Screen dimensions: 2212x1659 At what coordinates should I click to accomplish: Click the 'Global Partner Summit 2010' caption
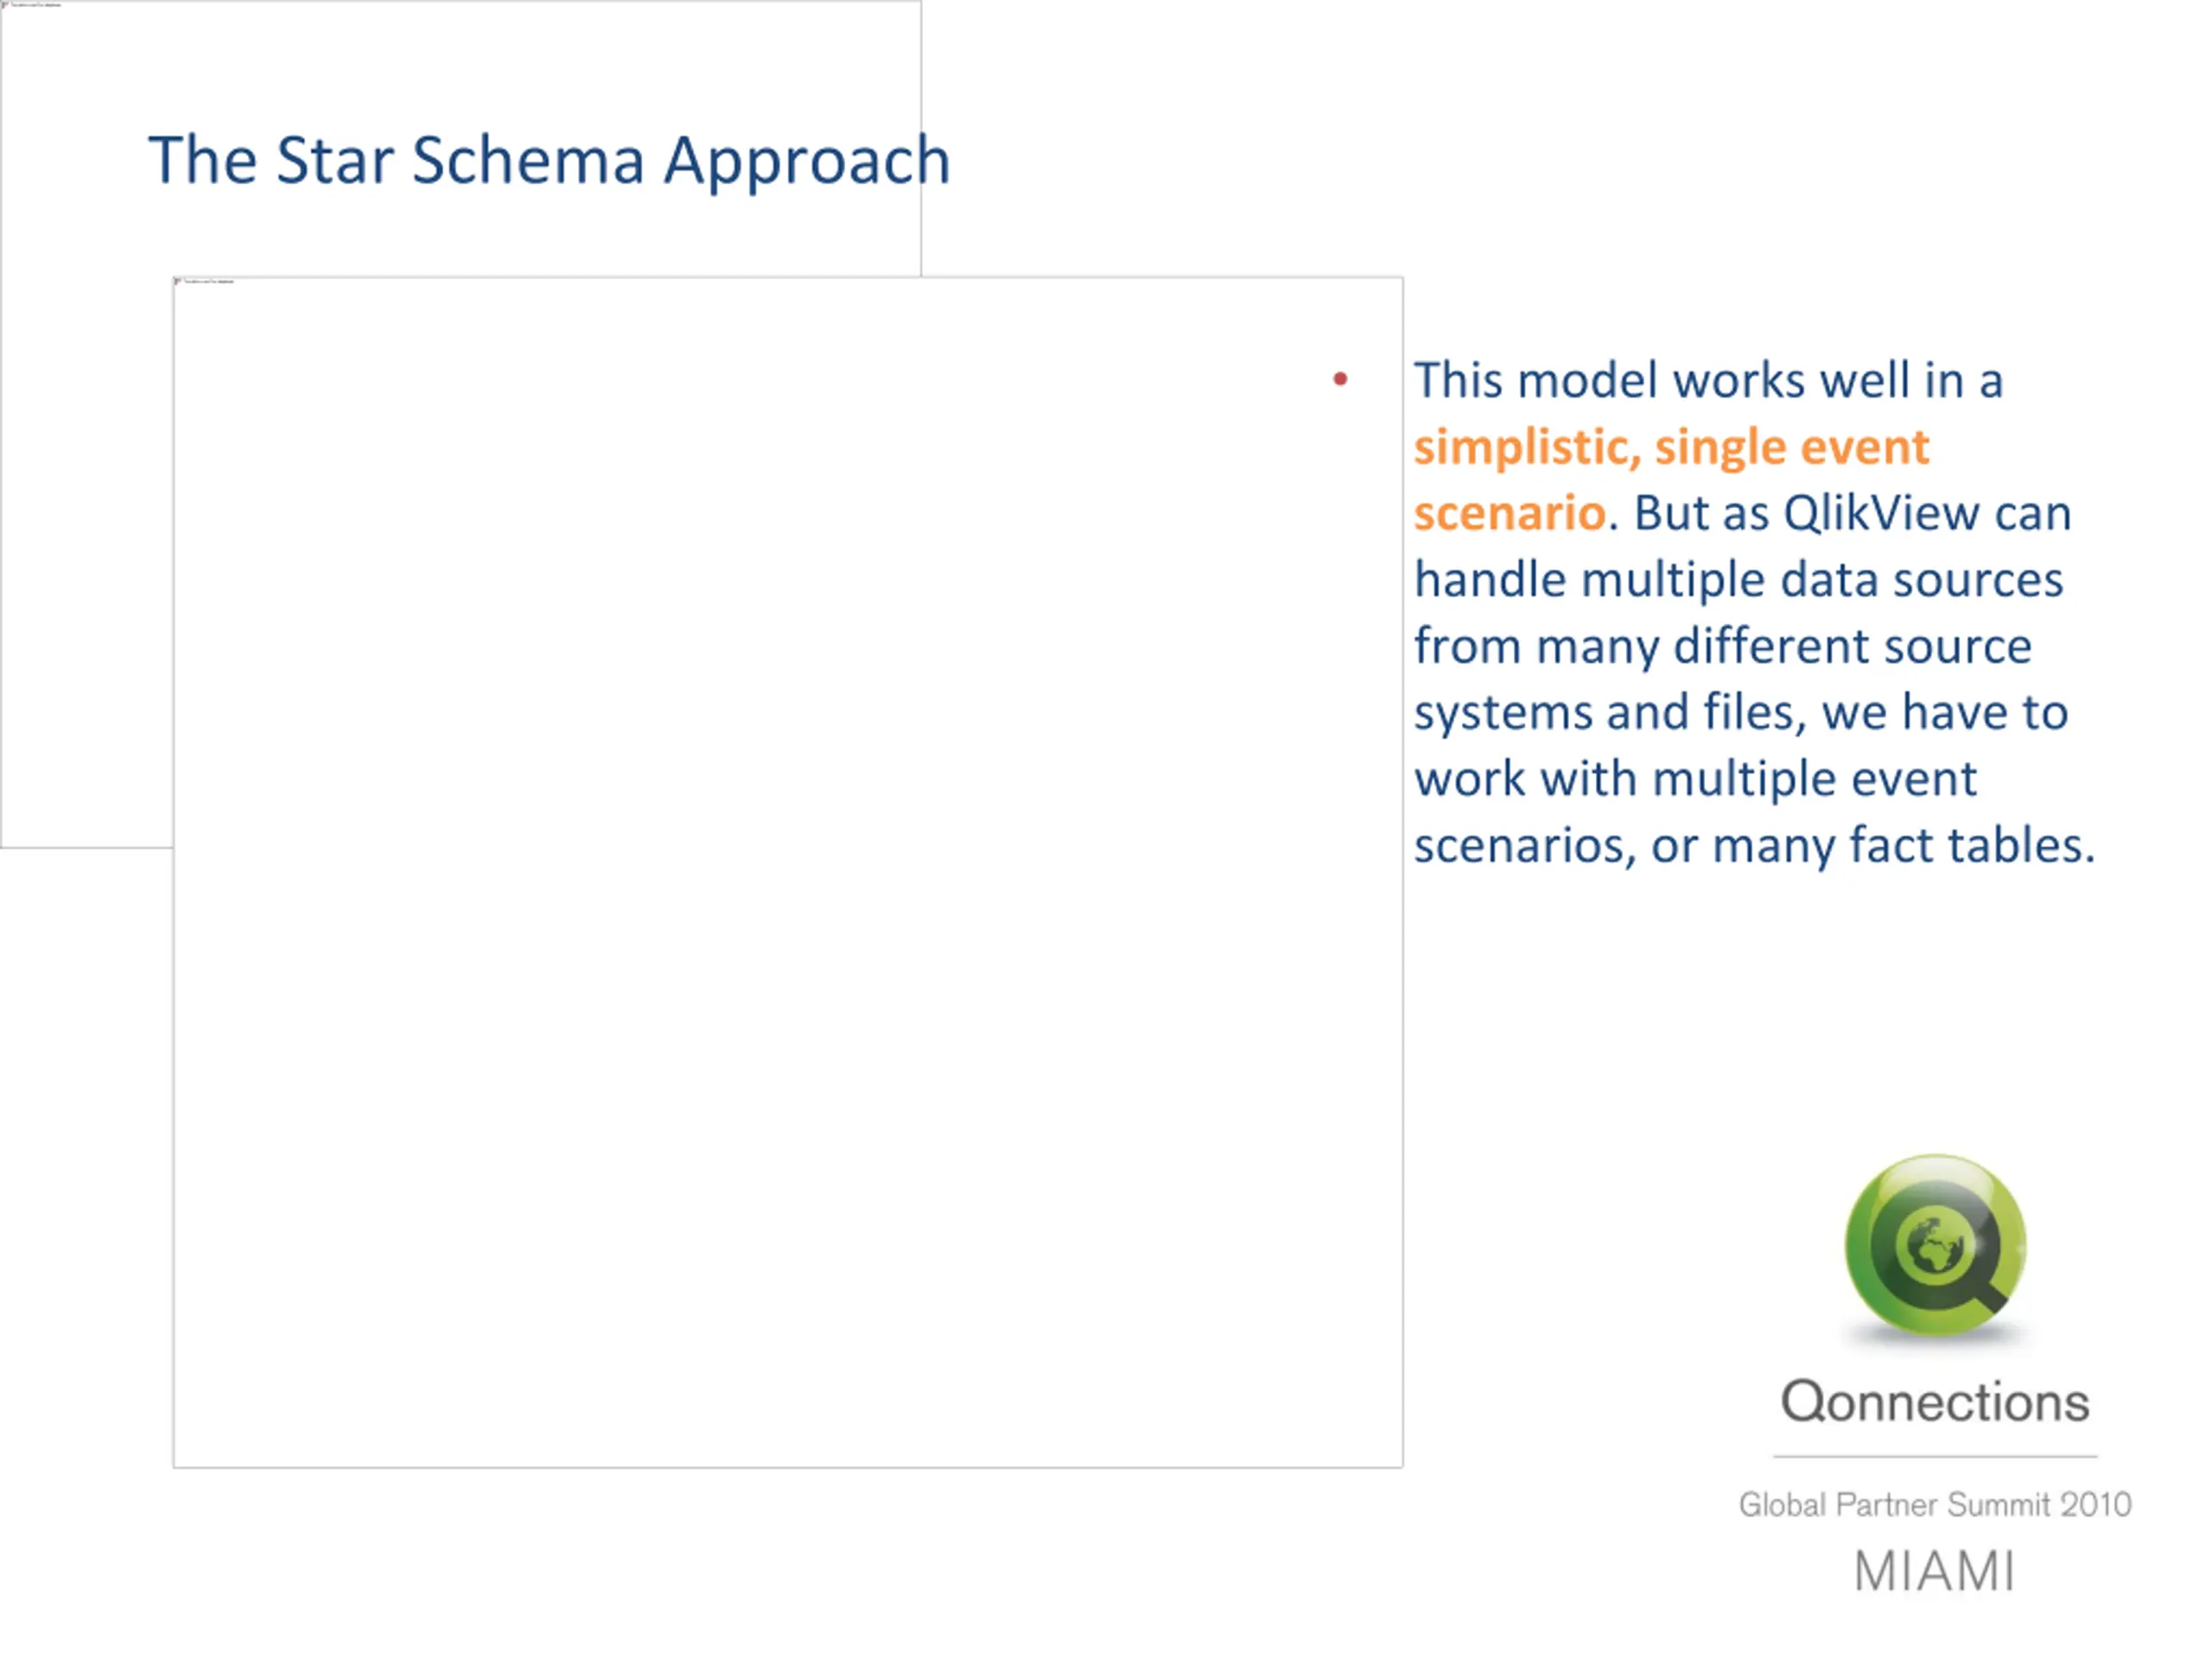point(1935,1504)
